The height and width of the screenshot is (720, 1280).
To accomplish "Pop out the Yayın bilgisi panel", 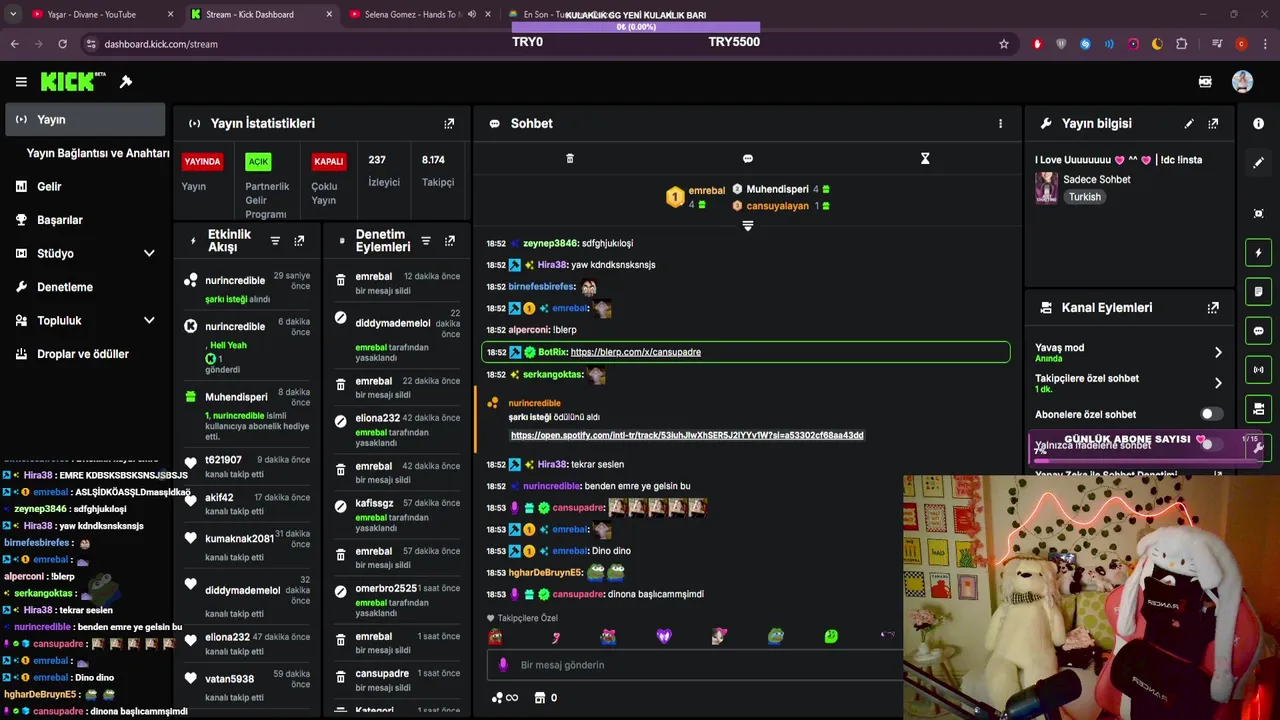I will [x=1213, y=124].
